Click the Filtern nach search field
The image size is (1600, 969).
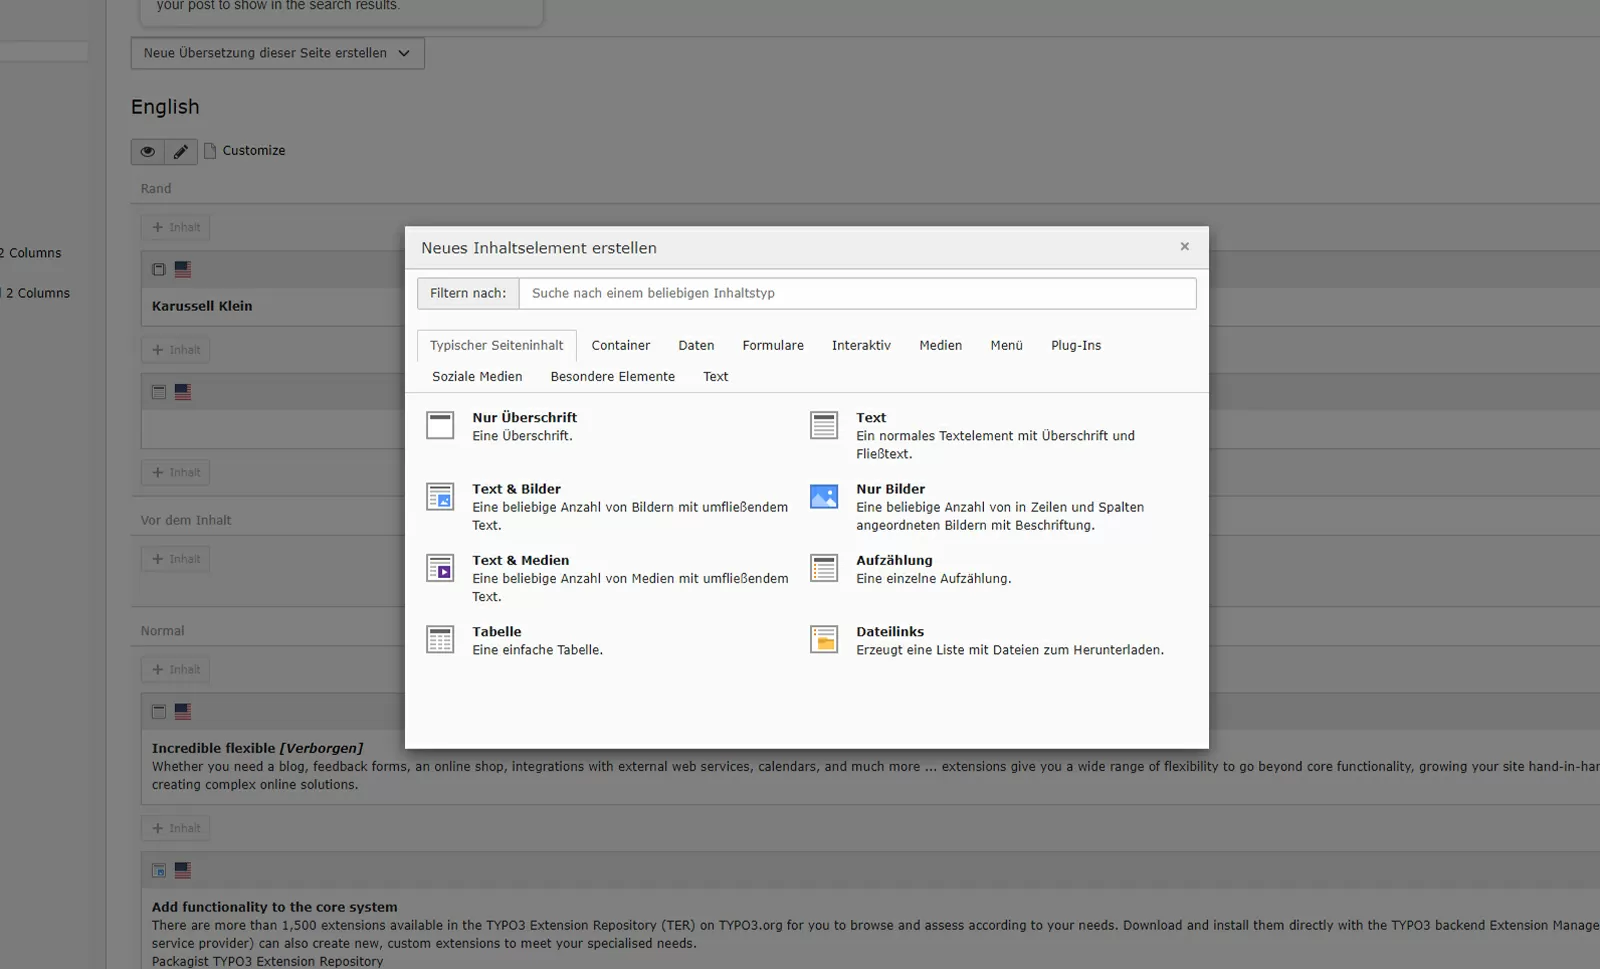856,293
